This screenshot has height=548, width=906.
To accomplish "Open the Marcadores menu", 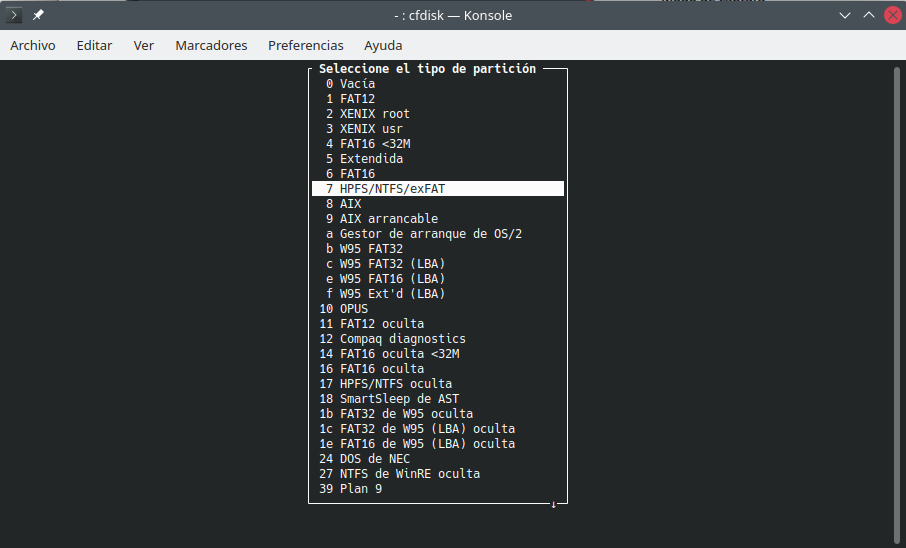I will pos(211,45).
